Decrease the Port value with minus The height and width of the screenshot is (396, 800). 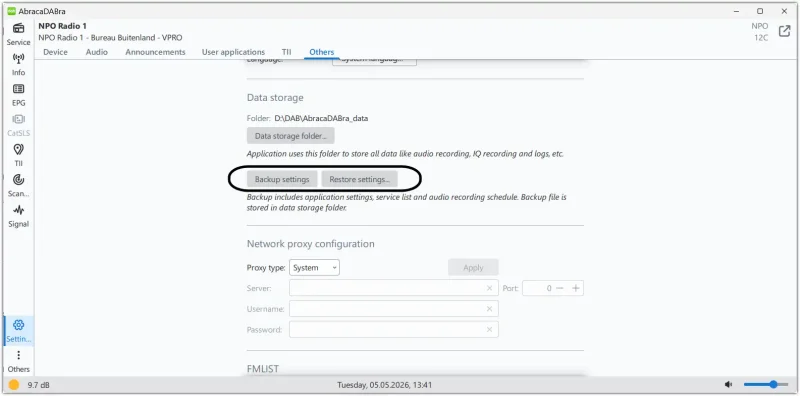click(560, 288)
